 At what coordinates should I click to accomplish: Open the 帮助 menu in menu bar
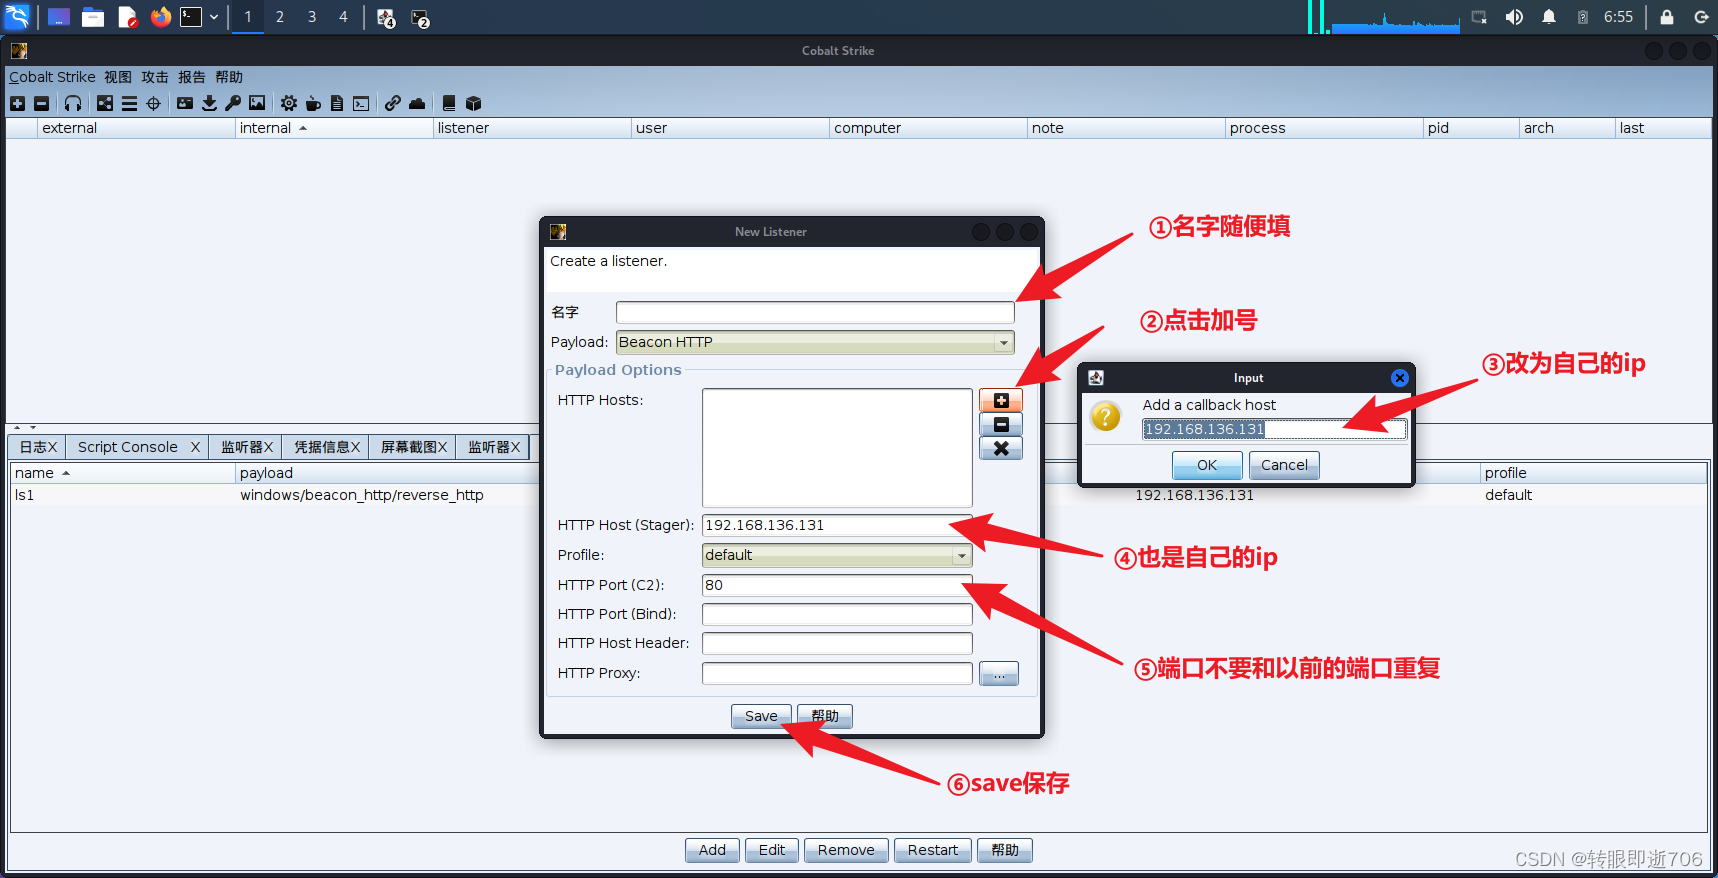pyautogui.click(x=229, y=77)
